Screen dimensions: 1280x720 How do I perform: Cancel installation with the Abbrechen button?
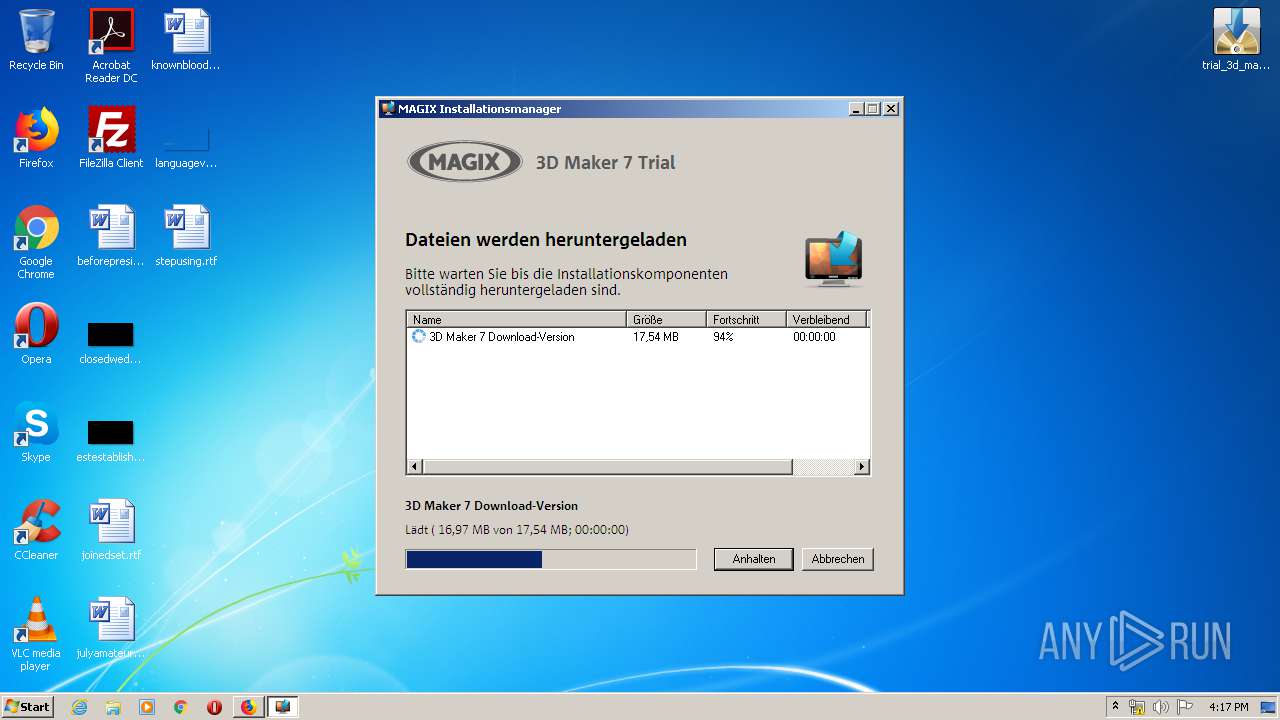(x=838, y=559)
